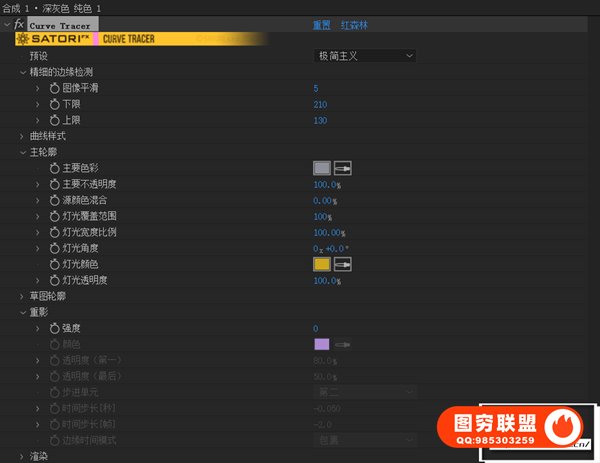
Task: Click the eyedropper next to 主要色彩 swatch
Action: click(x=343, y=168)
